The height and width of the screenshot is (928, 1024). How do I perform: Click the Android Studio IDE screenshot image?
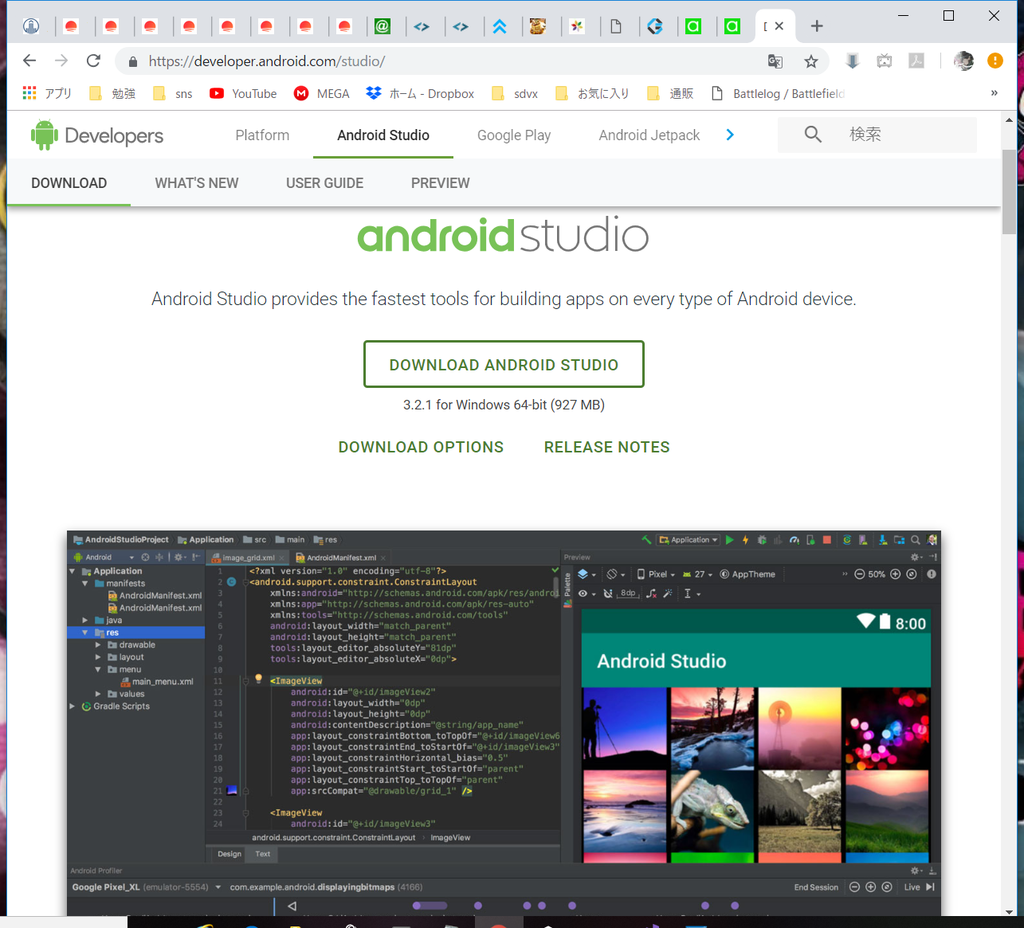(x=504, y=722)
